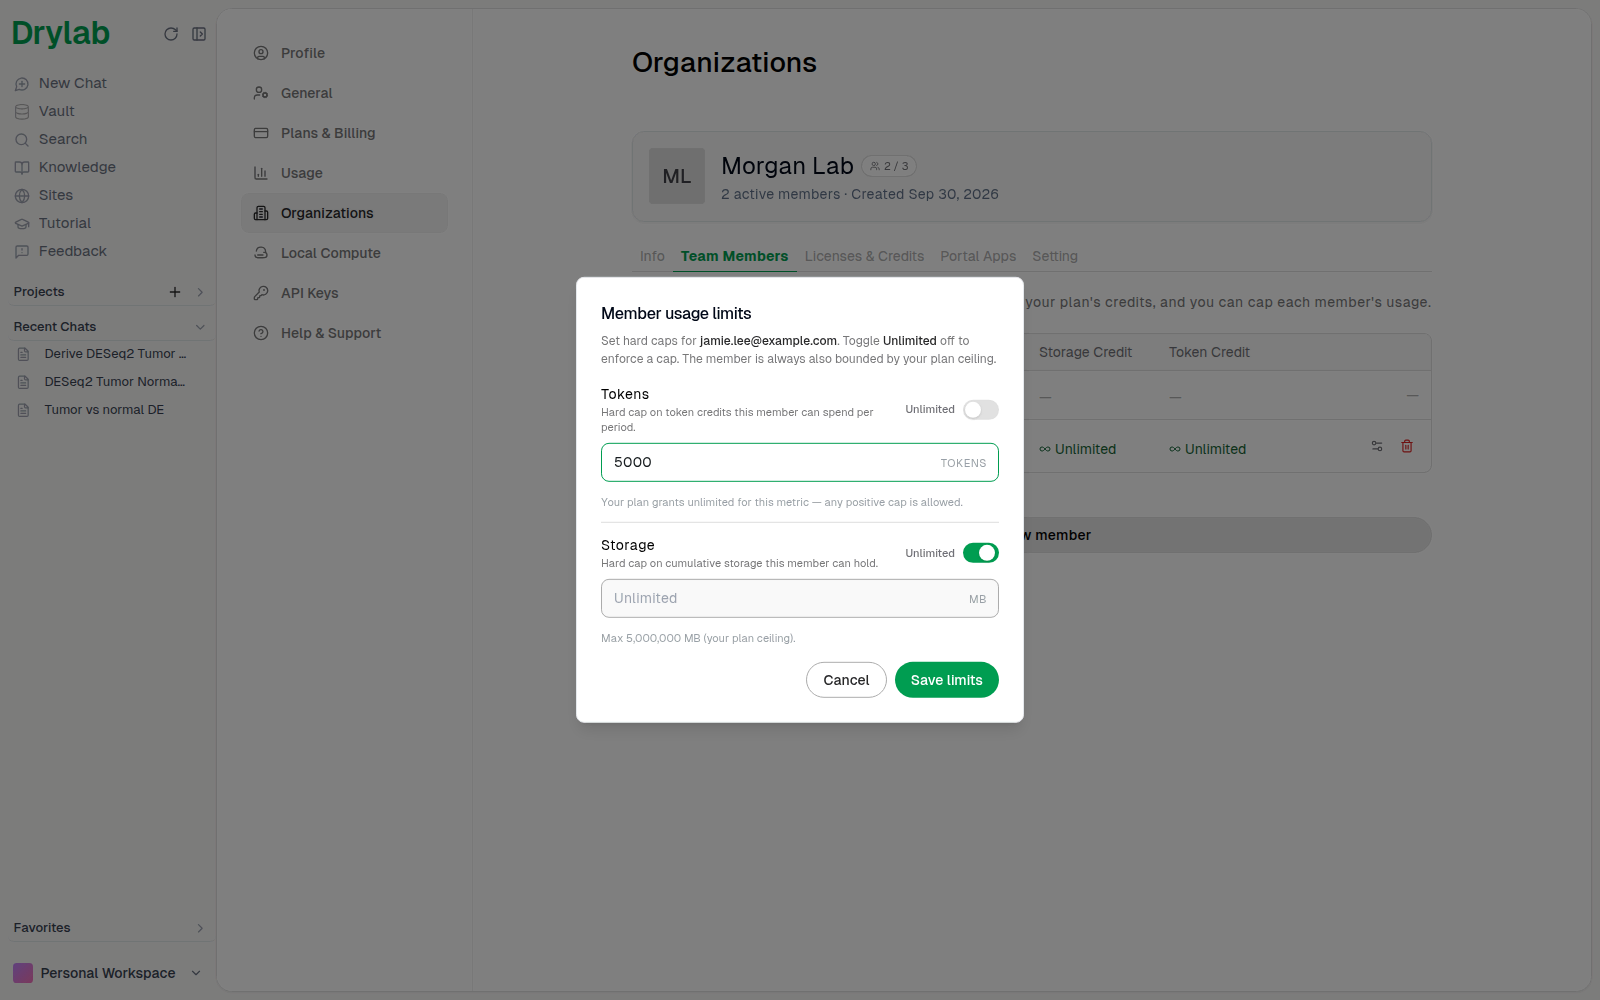Click the Drylab logo

[61, 34]
